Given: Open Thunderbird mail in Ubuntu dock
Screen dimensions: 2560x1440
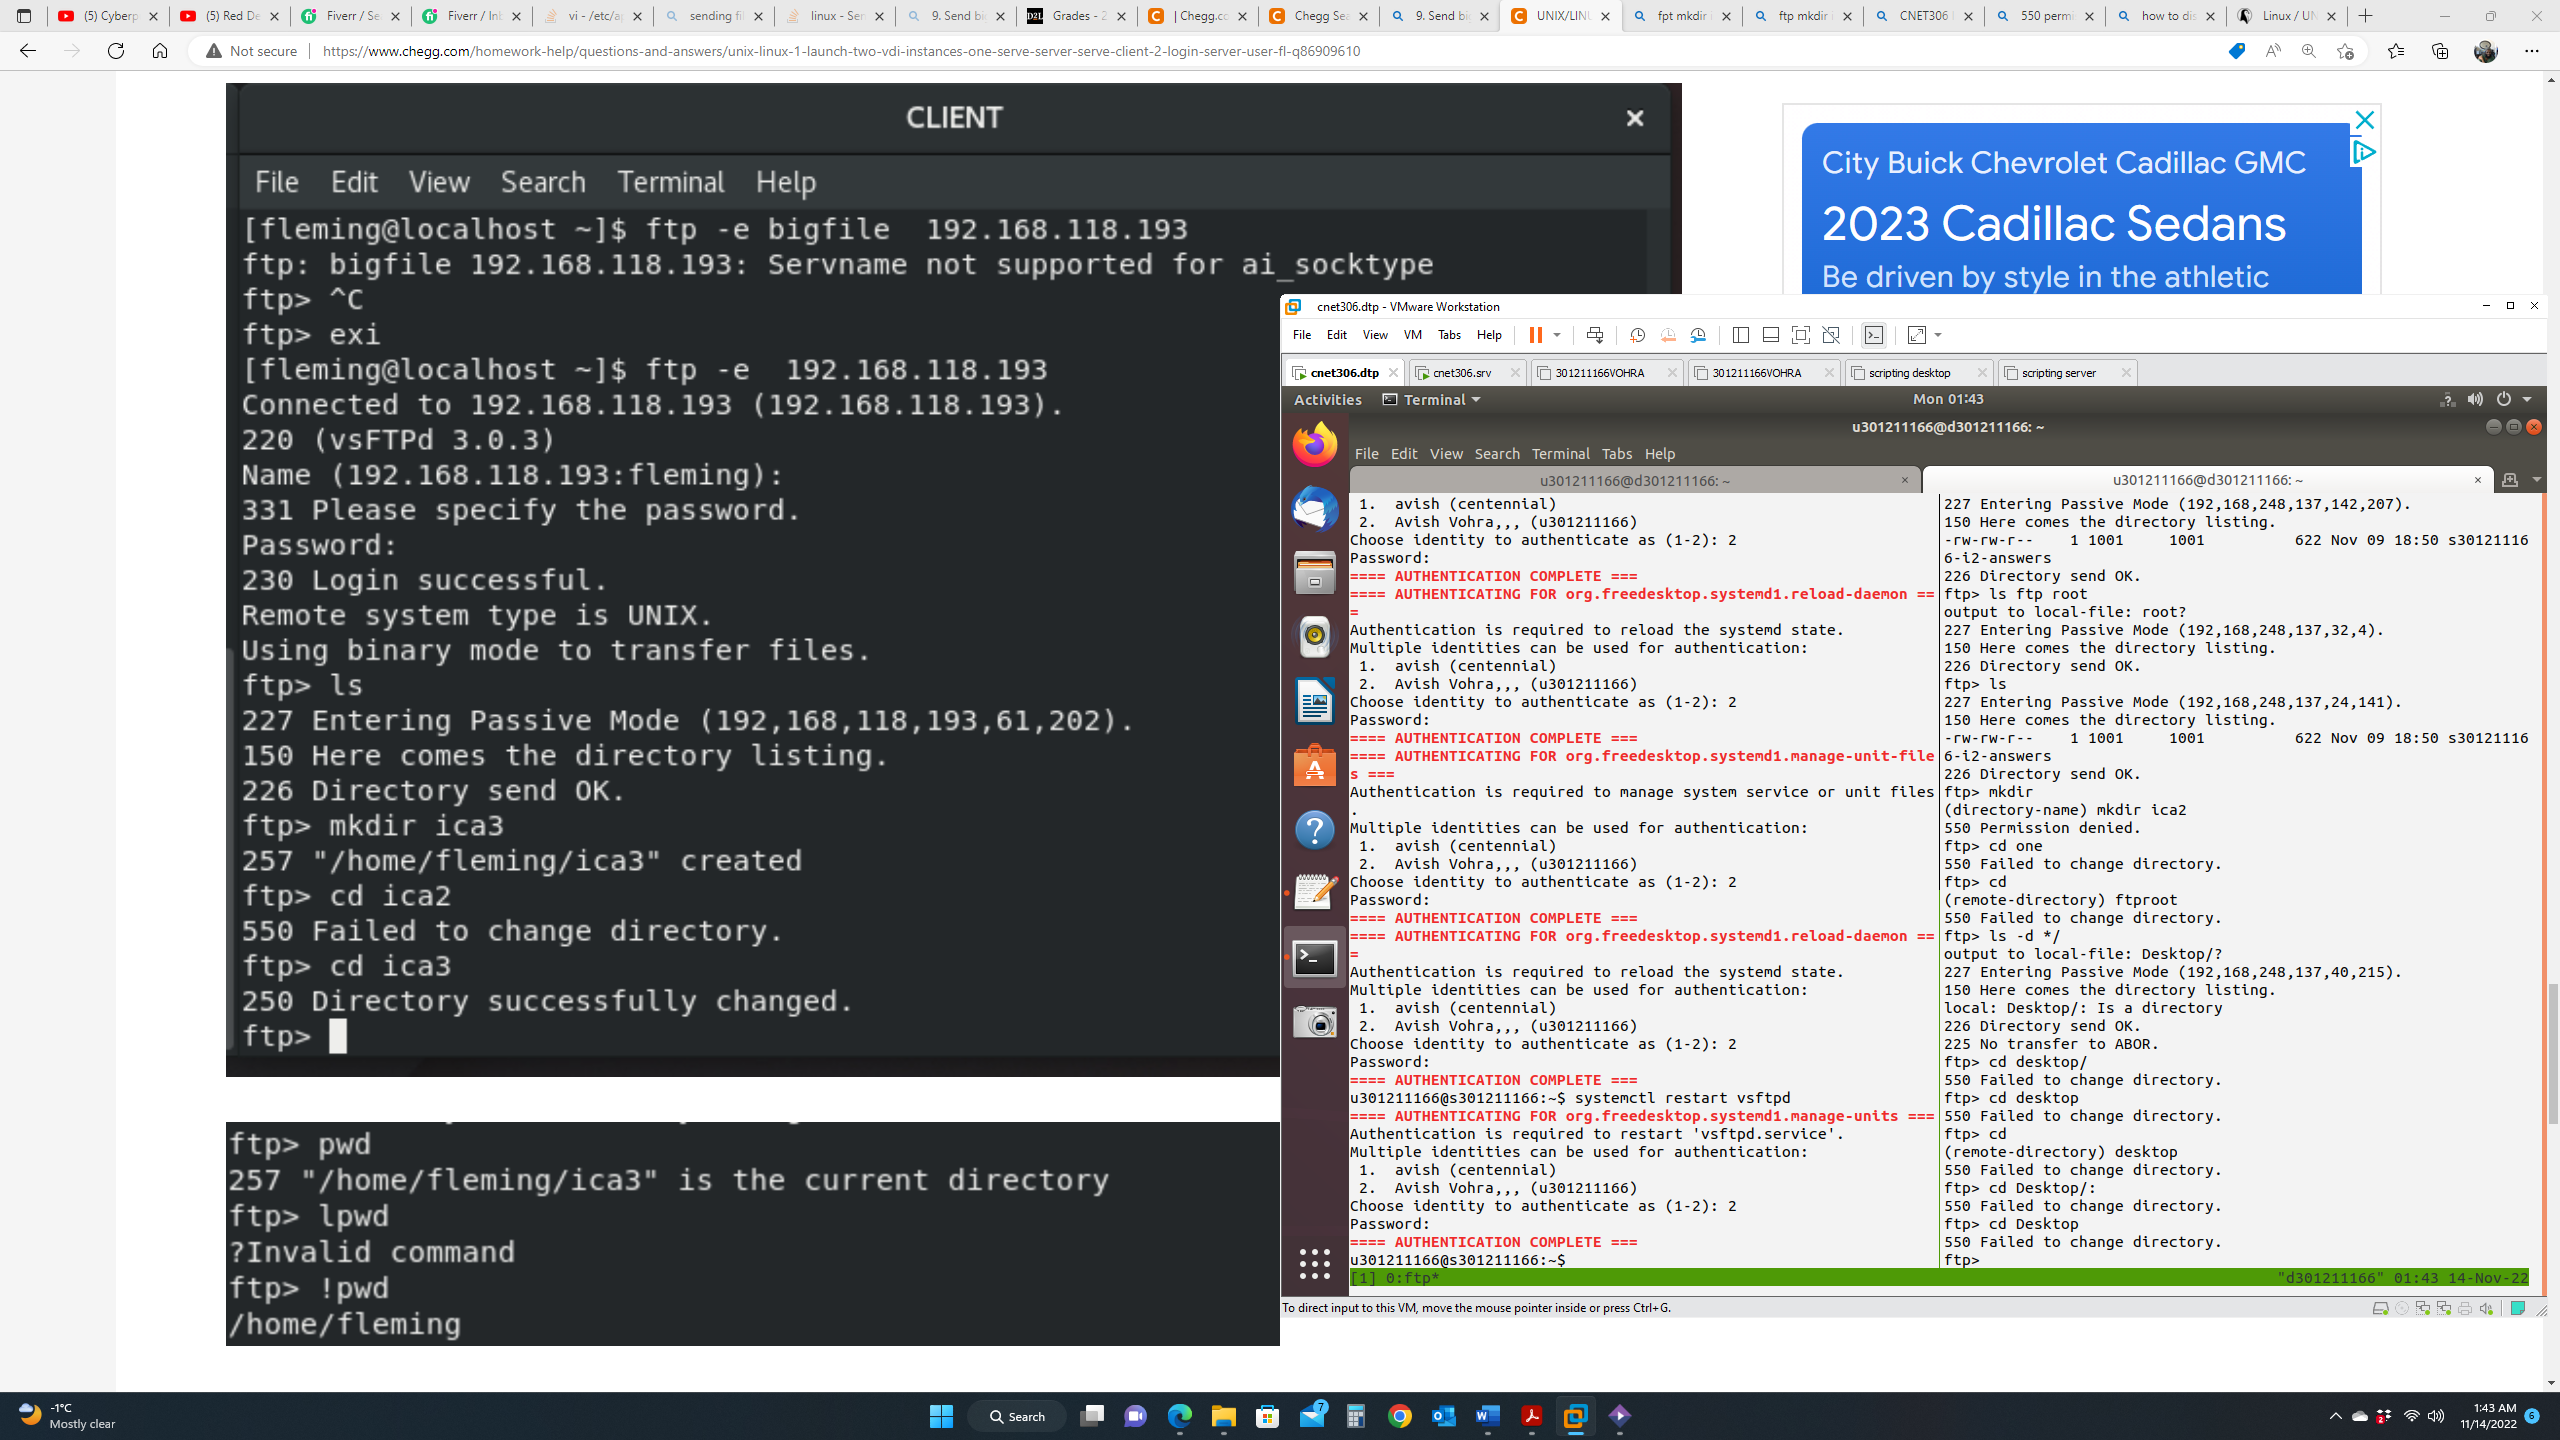Looking at the screenshot, I should click(1314, 509).
